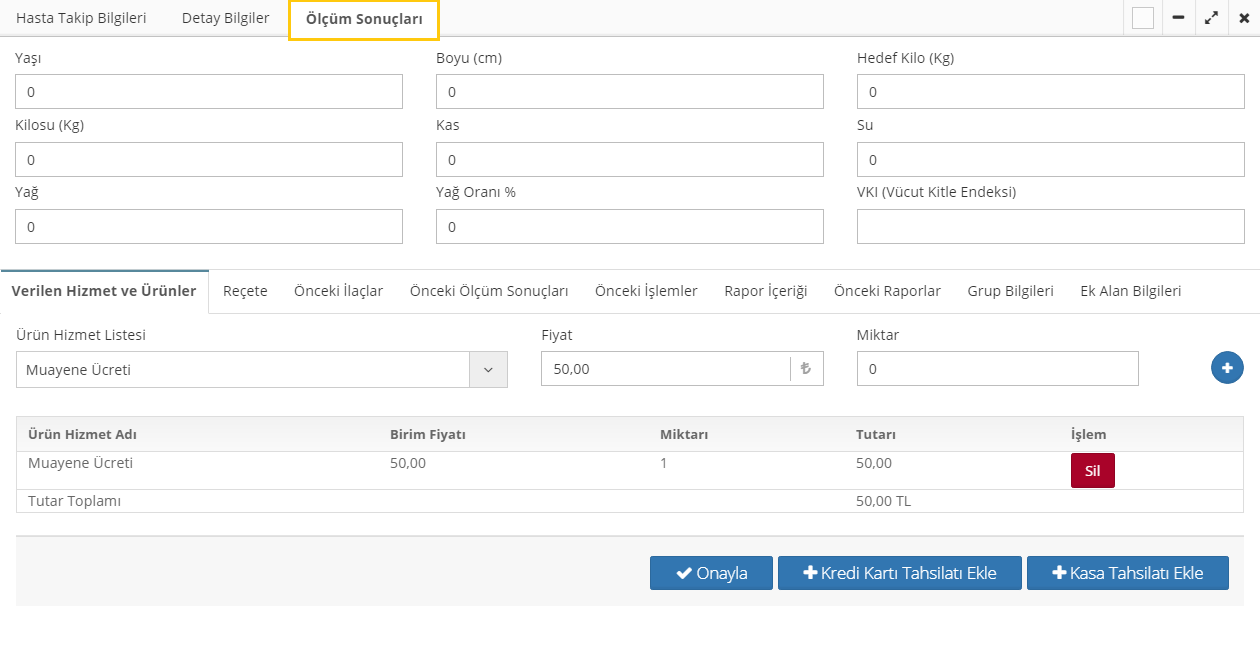
Task: Click the blue plus add-item icon
Action: 1227,368
